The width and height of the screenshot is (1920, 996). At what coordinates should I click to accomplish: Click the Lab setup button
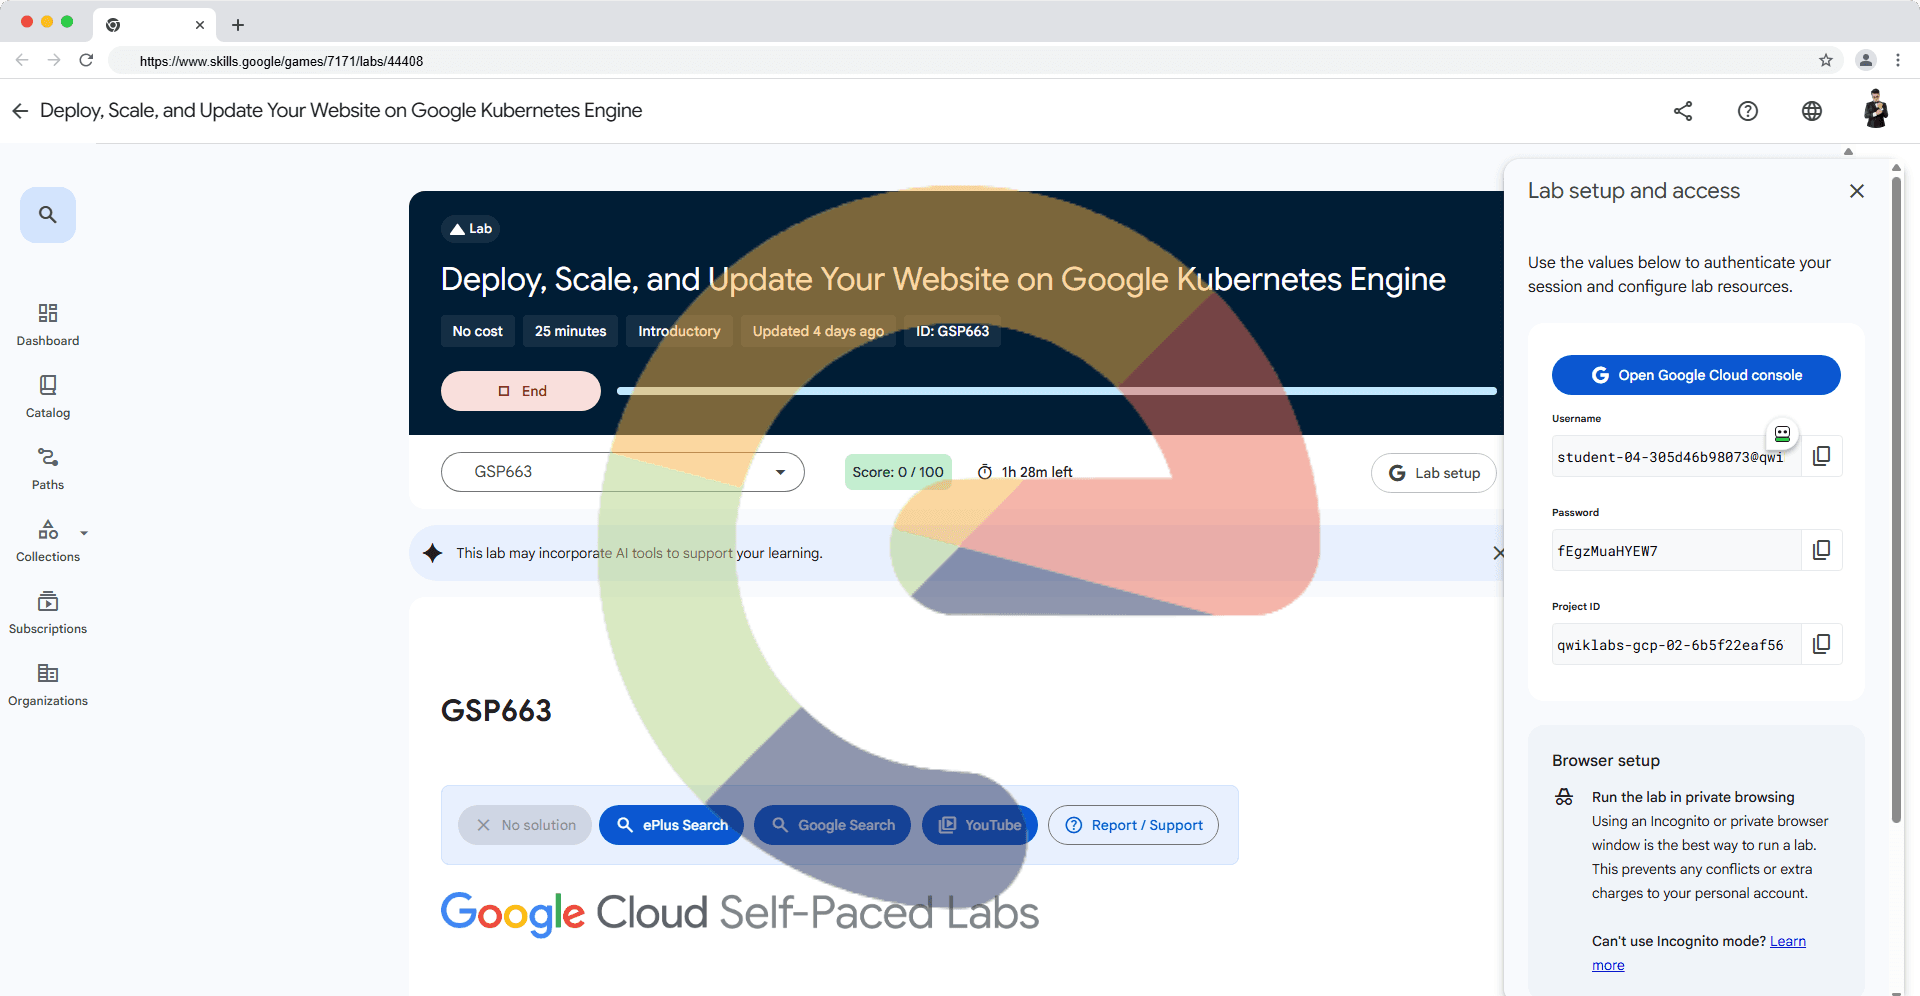[x=1434, y=473]
